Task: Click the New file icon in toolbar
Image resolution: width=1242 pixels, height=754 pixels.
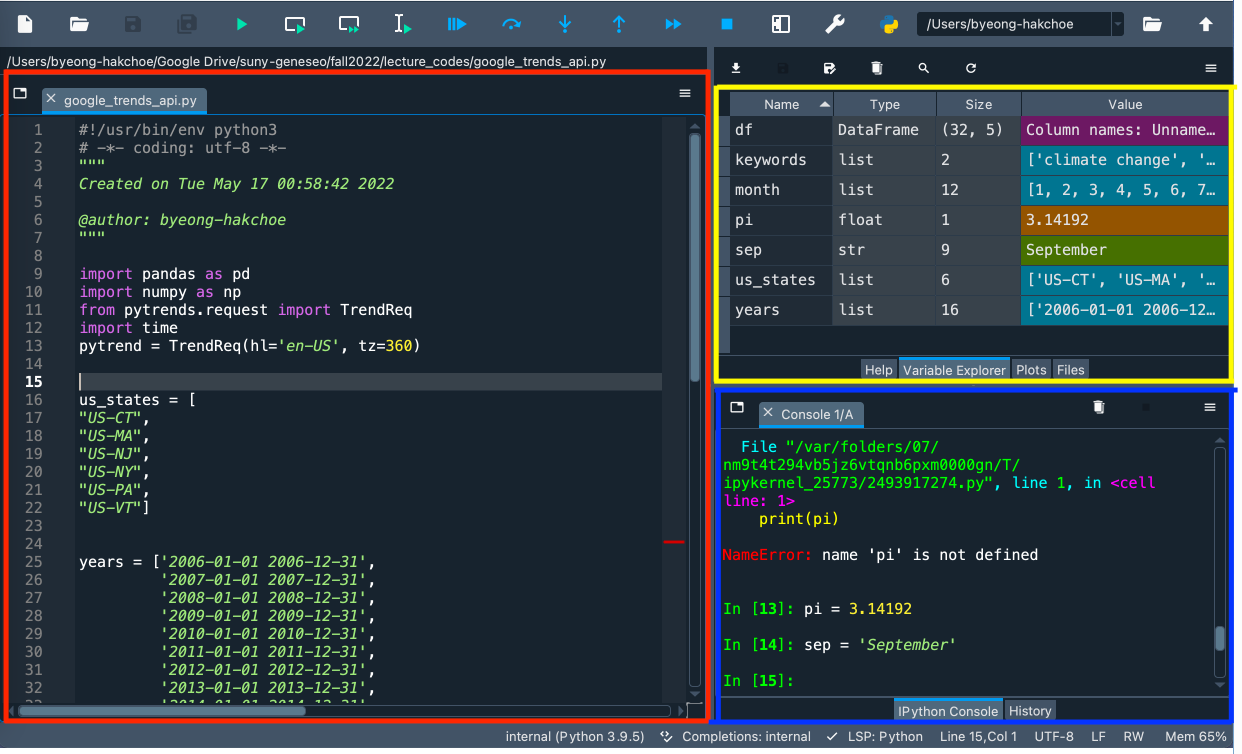Action: click(x=25, y=24)
